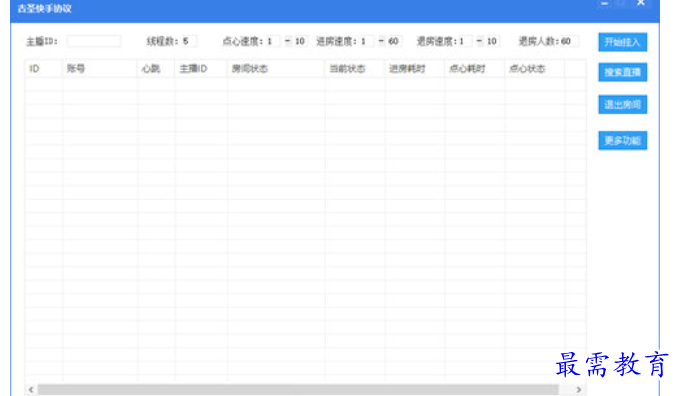Set the 点心速度 maximum field showing 10
Viewport: 677px width, 396px height.
(x=301, y=41)
